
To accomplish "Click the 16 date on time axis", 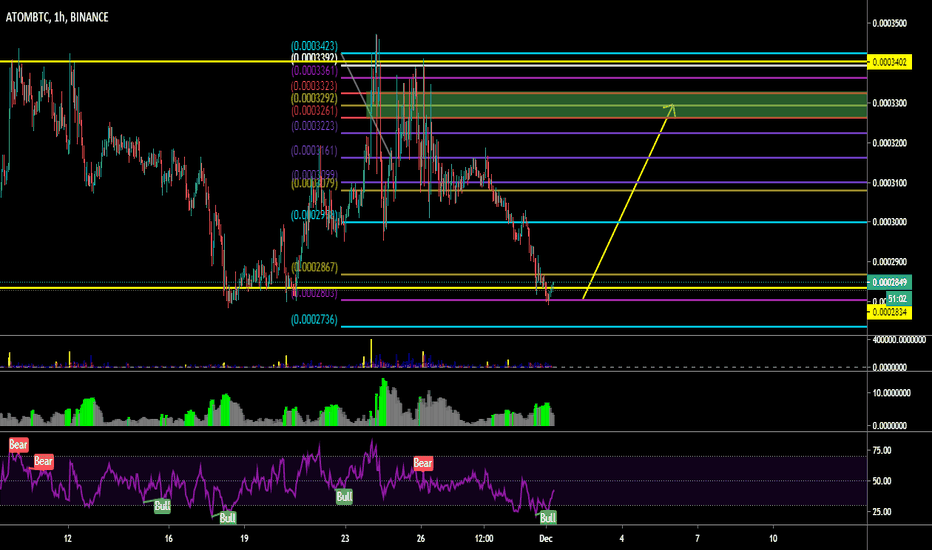I will pyautogui.click(x=169, y=539).
